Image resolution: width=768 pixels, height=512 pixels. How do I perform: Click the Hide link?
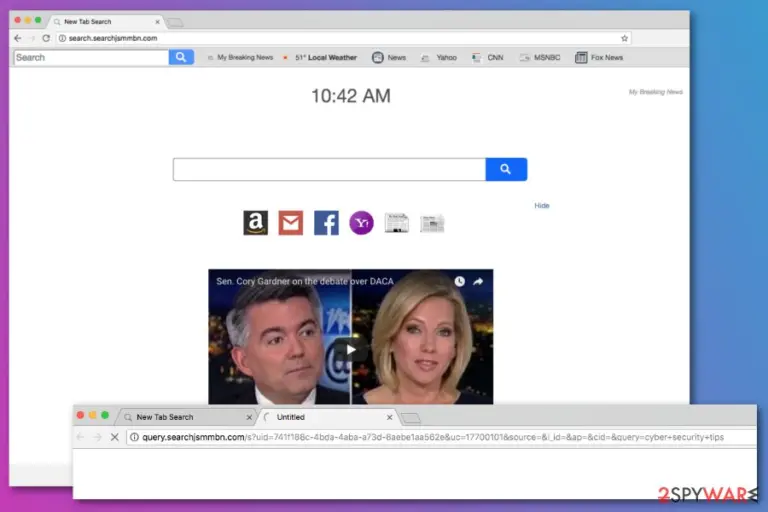(542, 206)
